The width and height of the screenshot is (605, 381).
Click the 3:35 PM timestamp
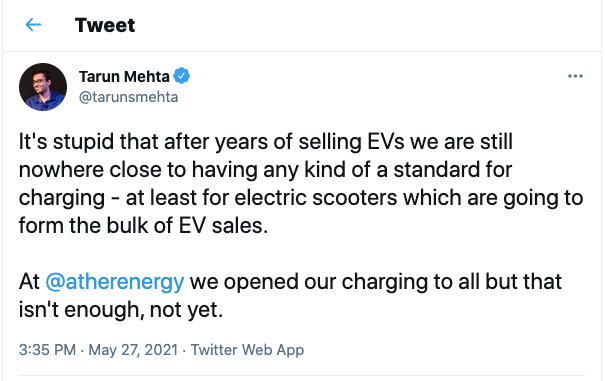(x=47, y=350)
